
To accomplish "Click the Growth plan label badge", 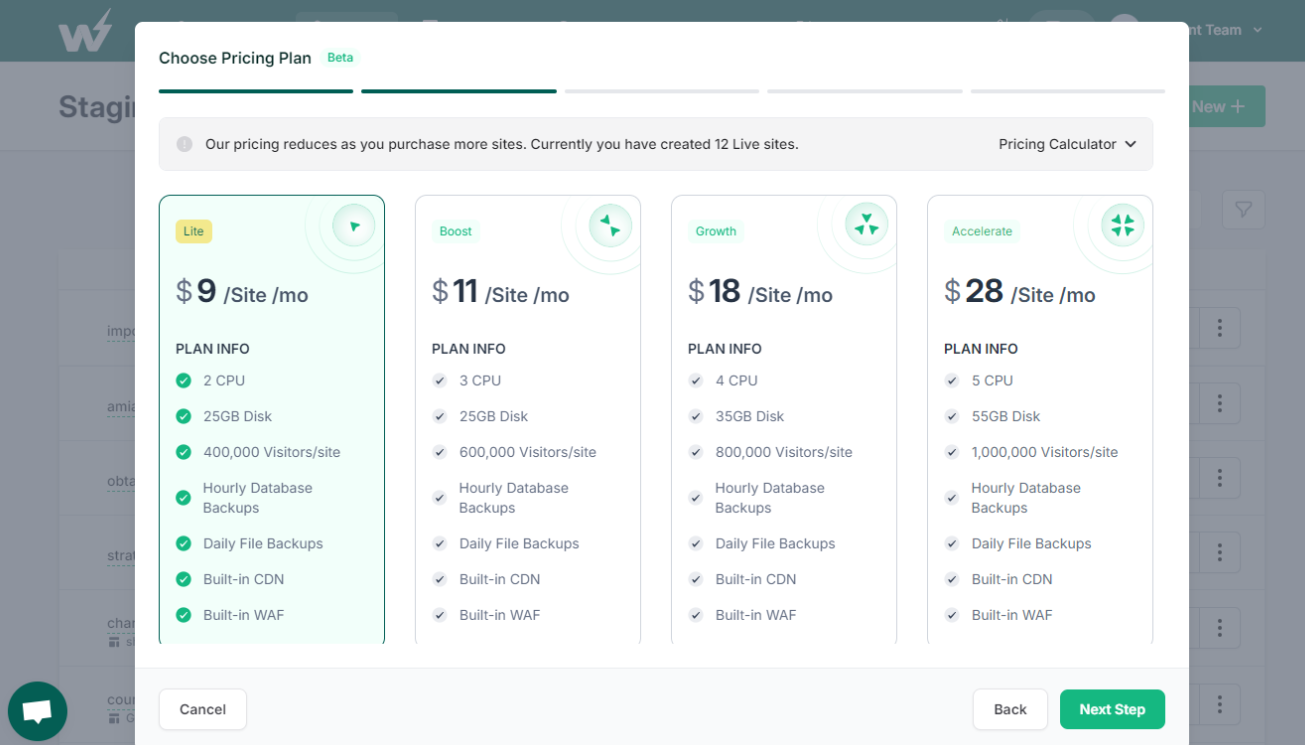I will (716, 231).
